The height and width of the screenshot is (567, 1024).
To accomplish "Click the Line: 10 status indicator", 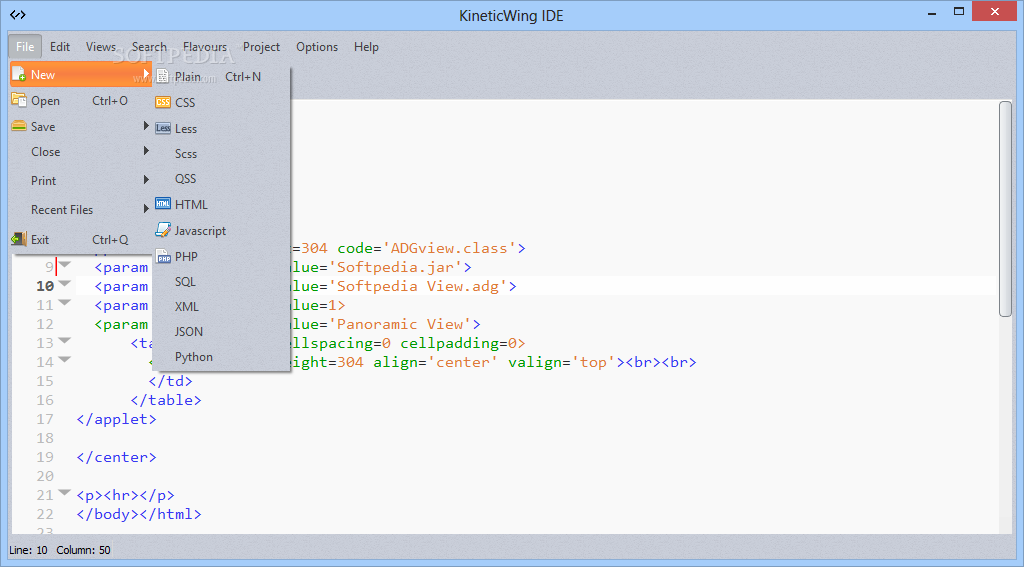I will point(28,550).
